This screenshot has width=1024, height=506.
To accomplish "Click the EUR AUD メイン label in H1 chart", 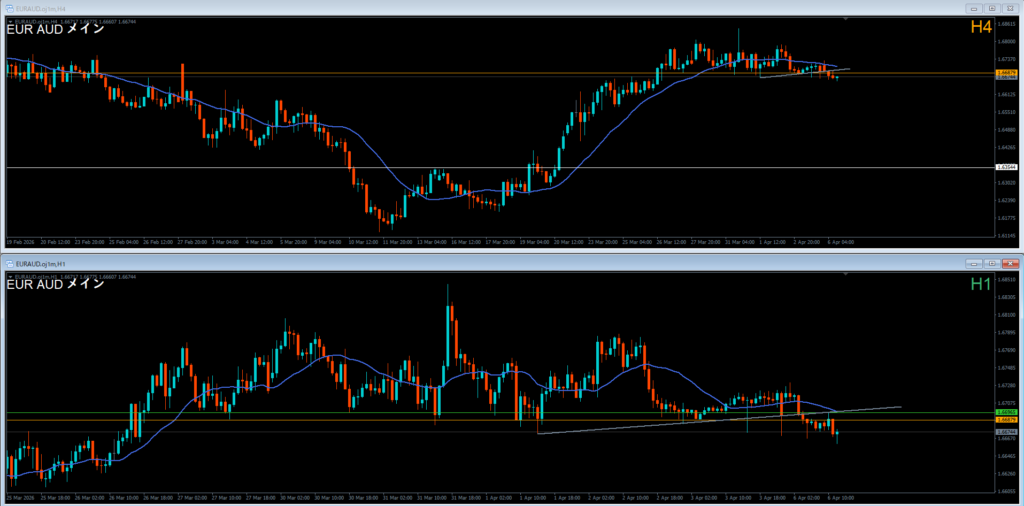I will 55,285.
